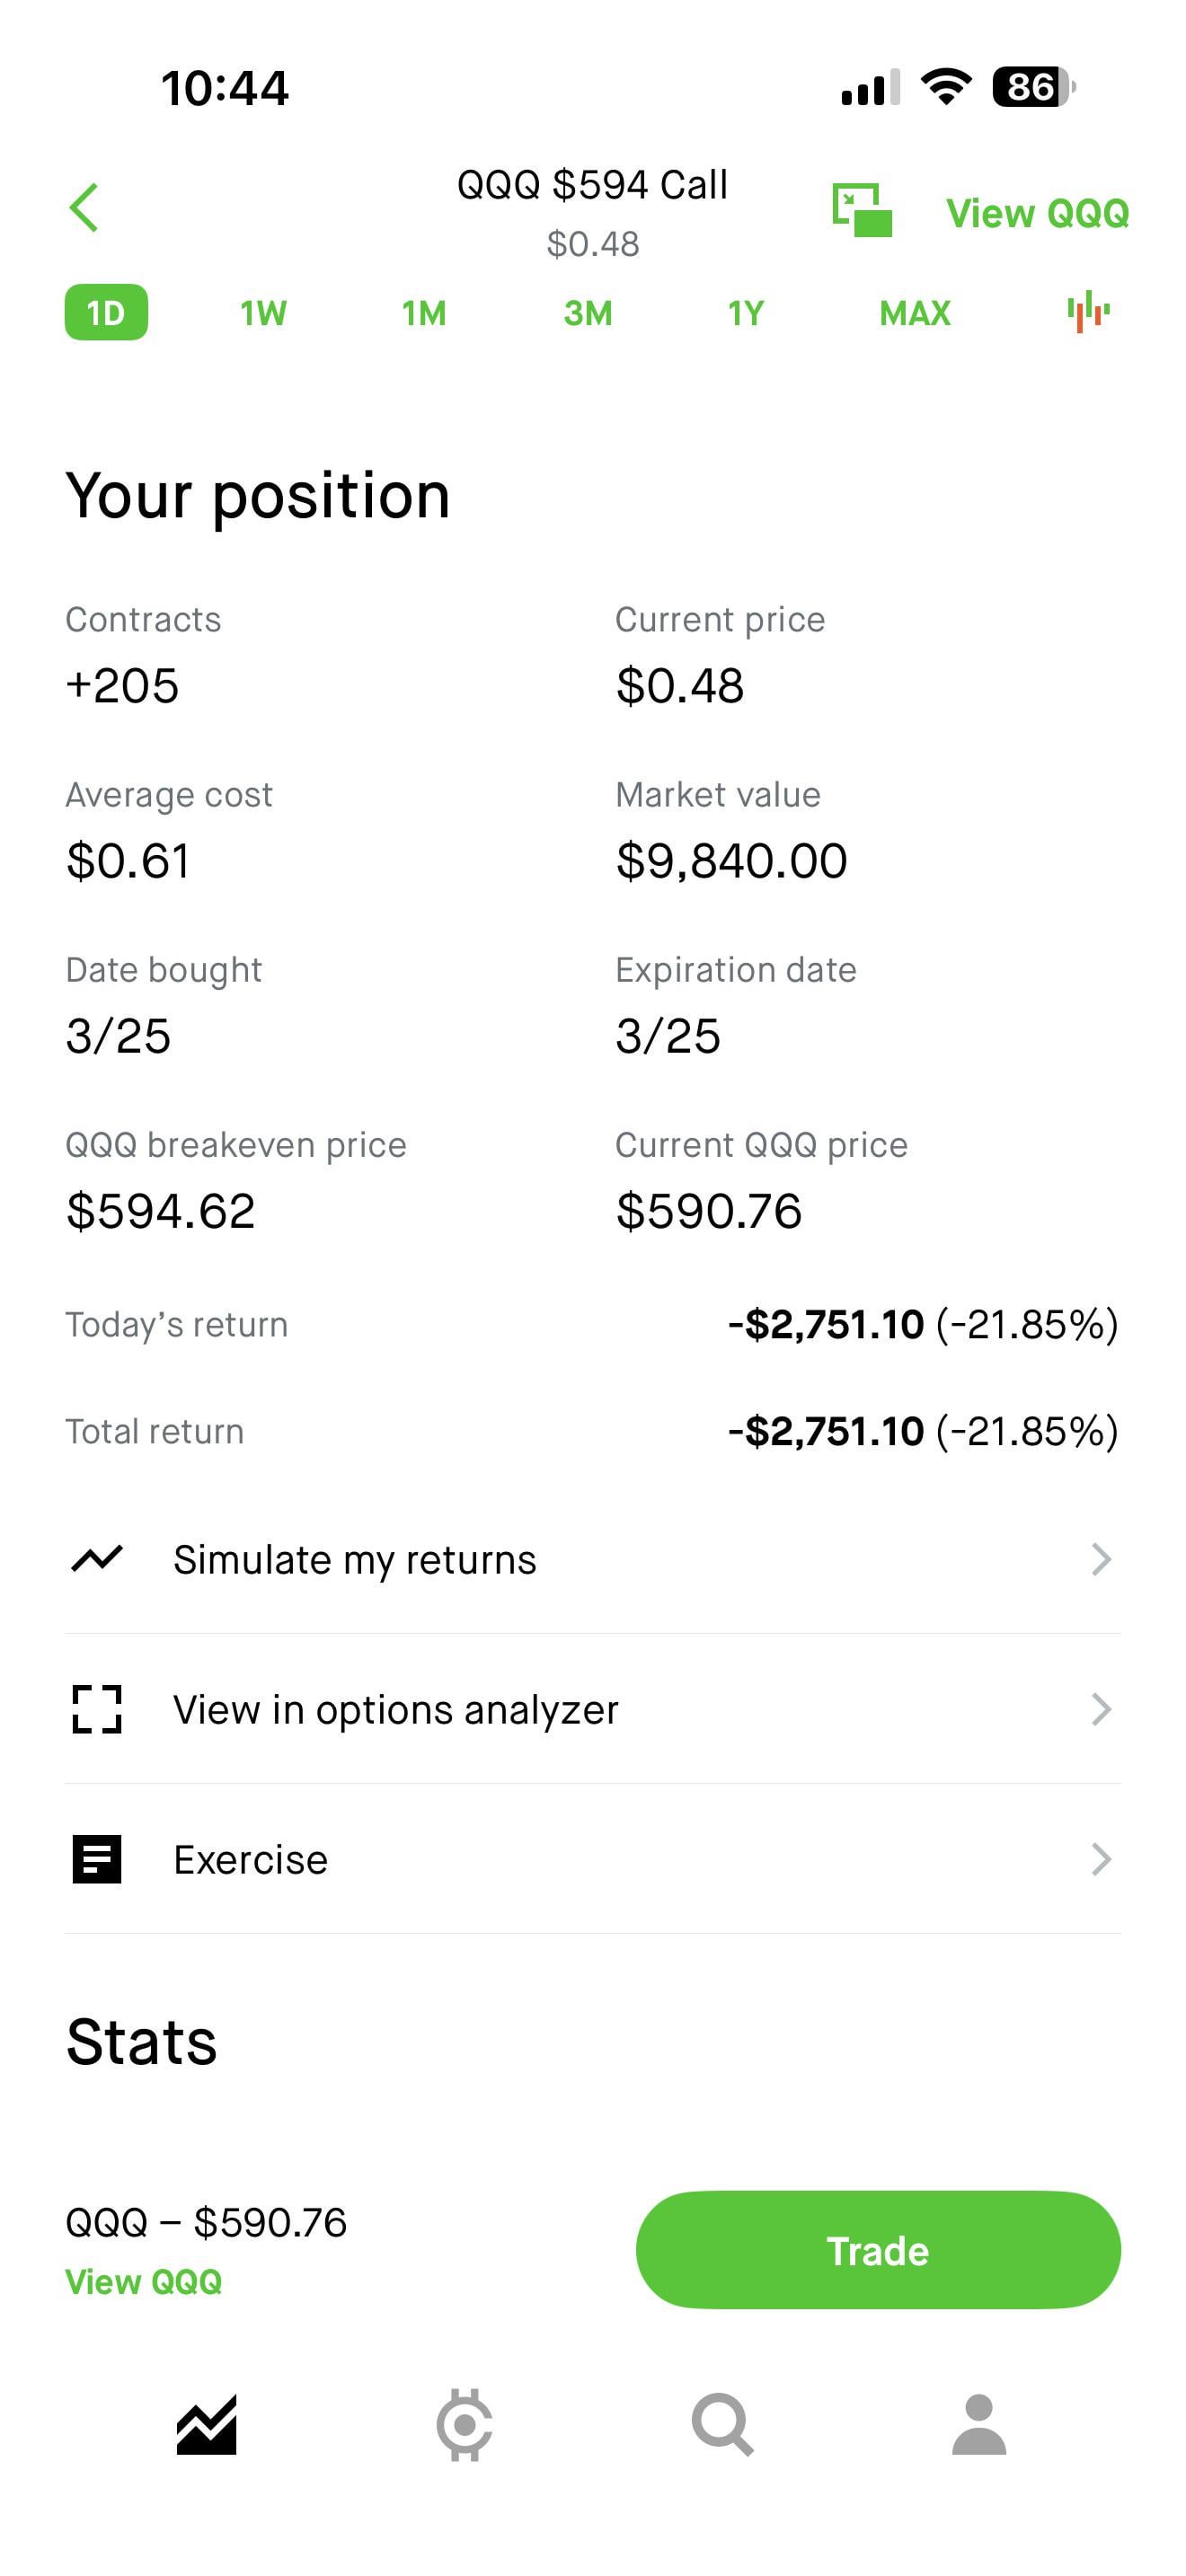Switch to candlestick chart view
1186x2576 pixels.
tap(1088, 312)
